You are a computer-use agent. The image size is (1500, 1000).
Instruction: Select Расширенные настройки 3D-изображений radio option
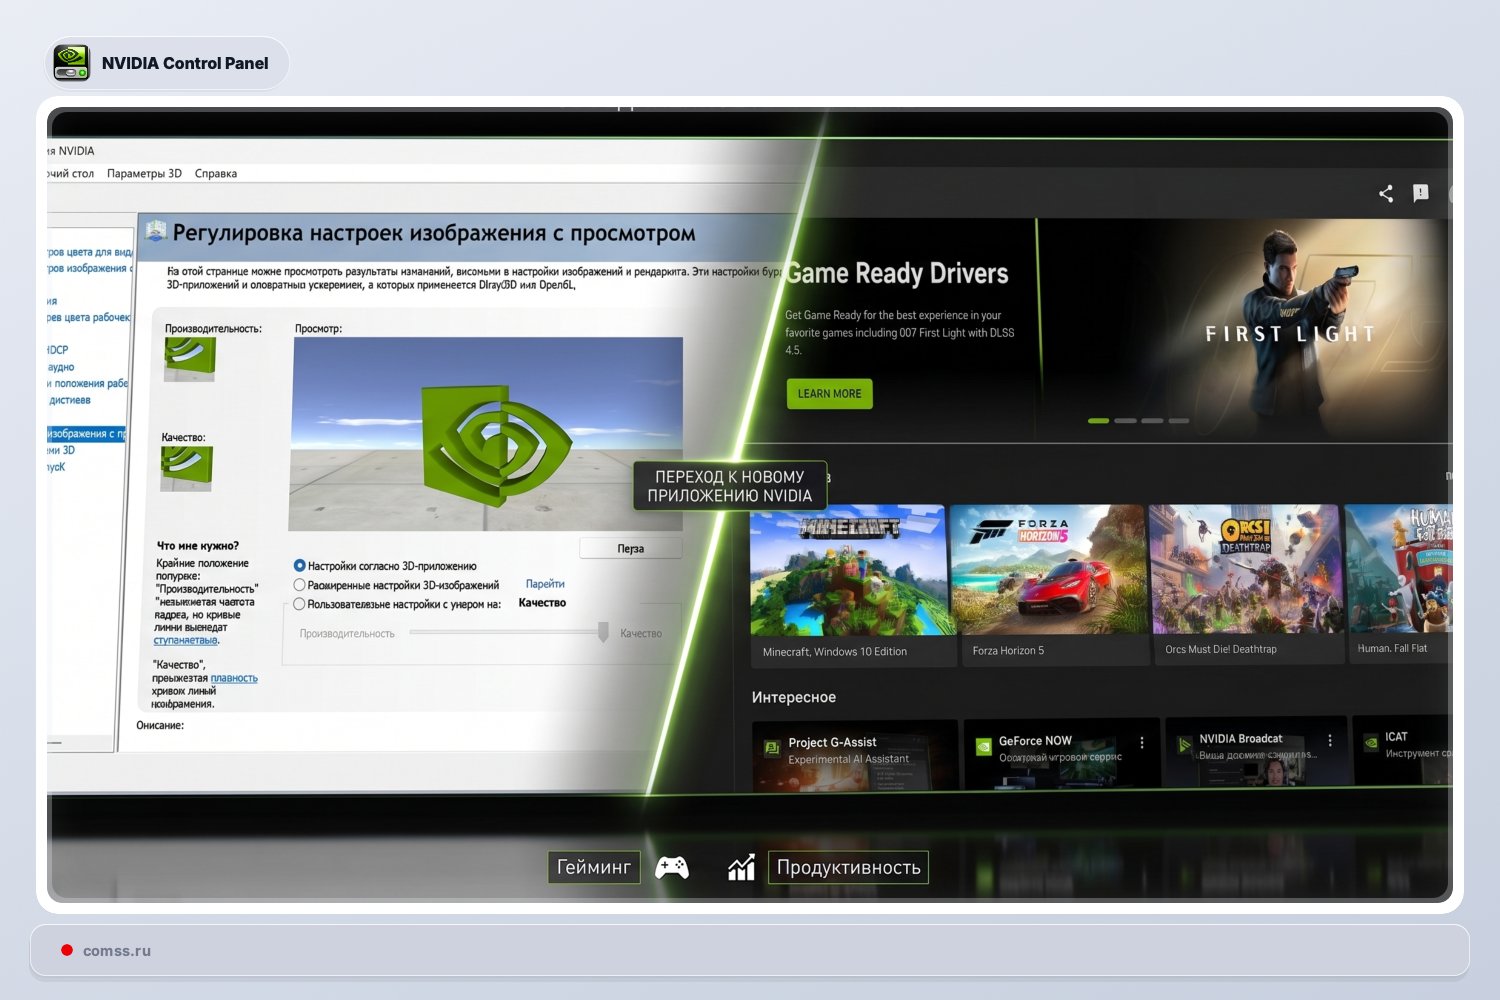coord(299,585)
